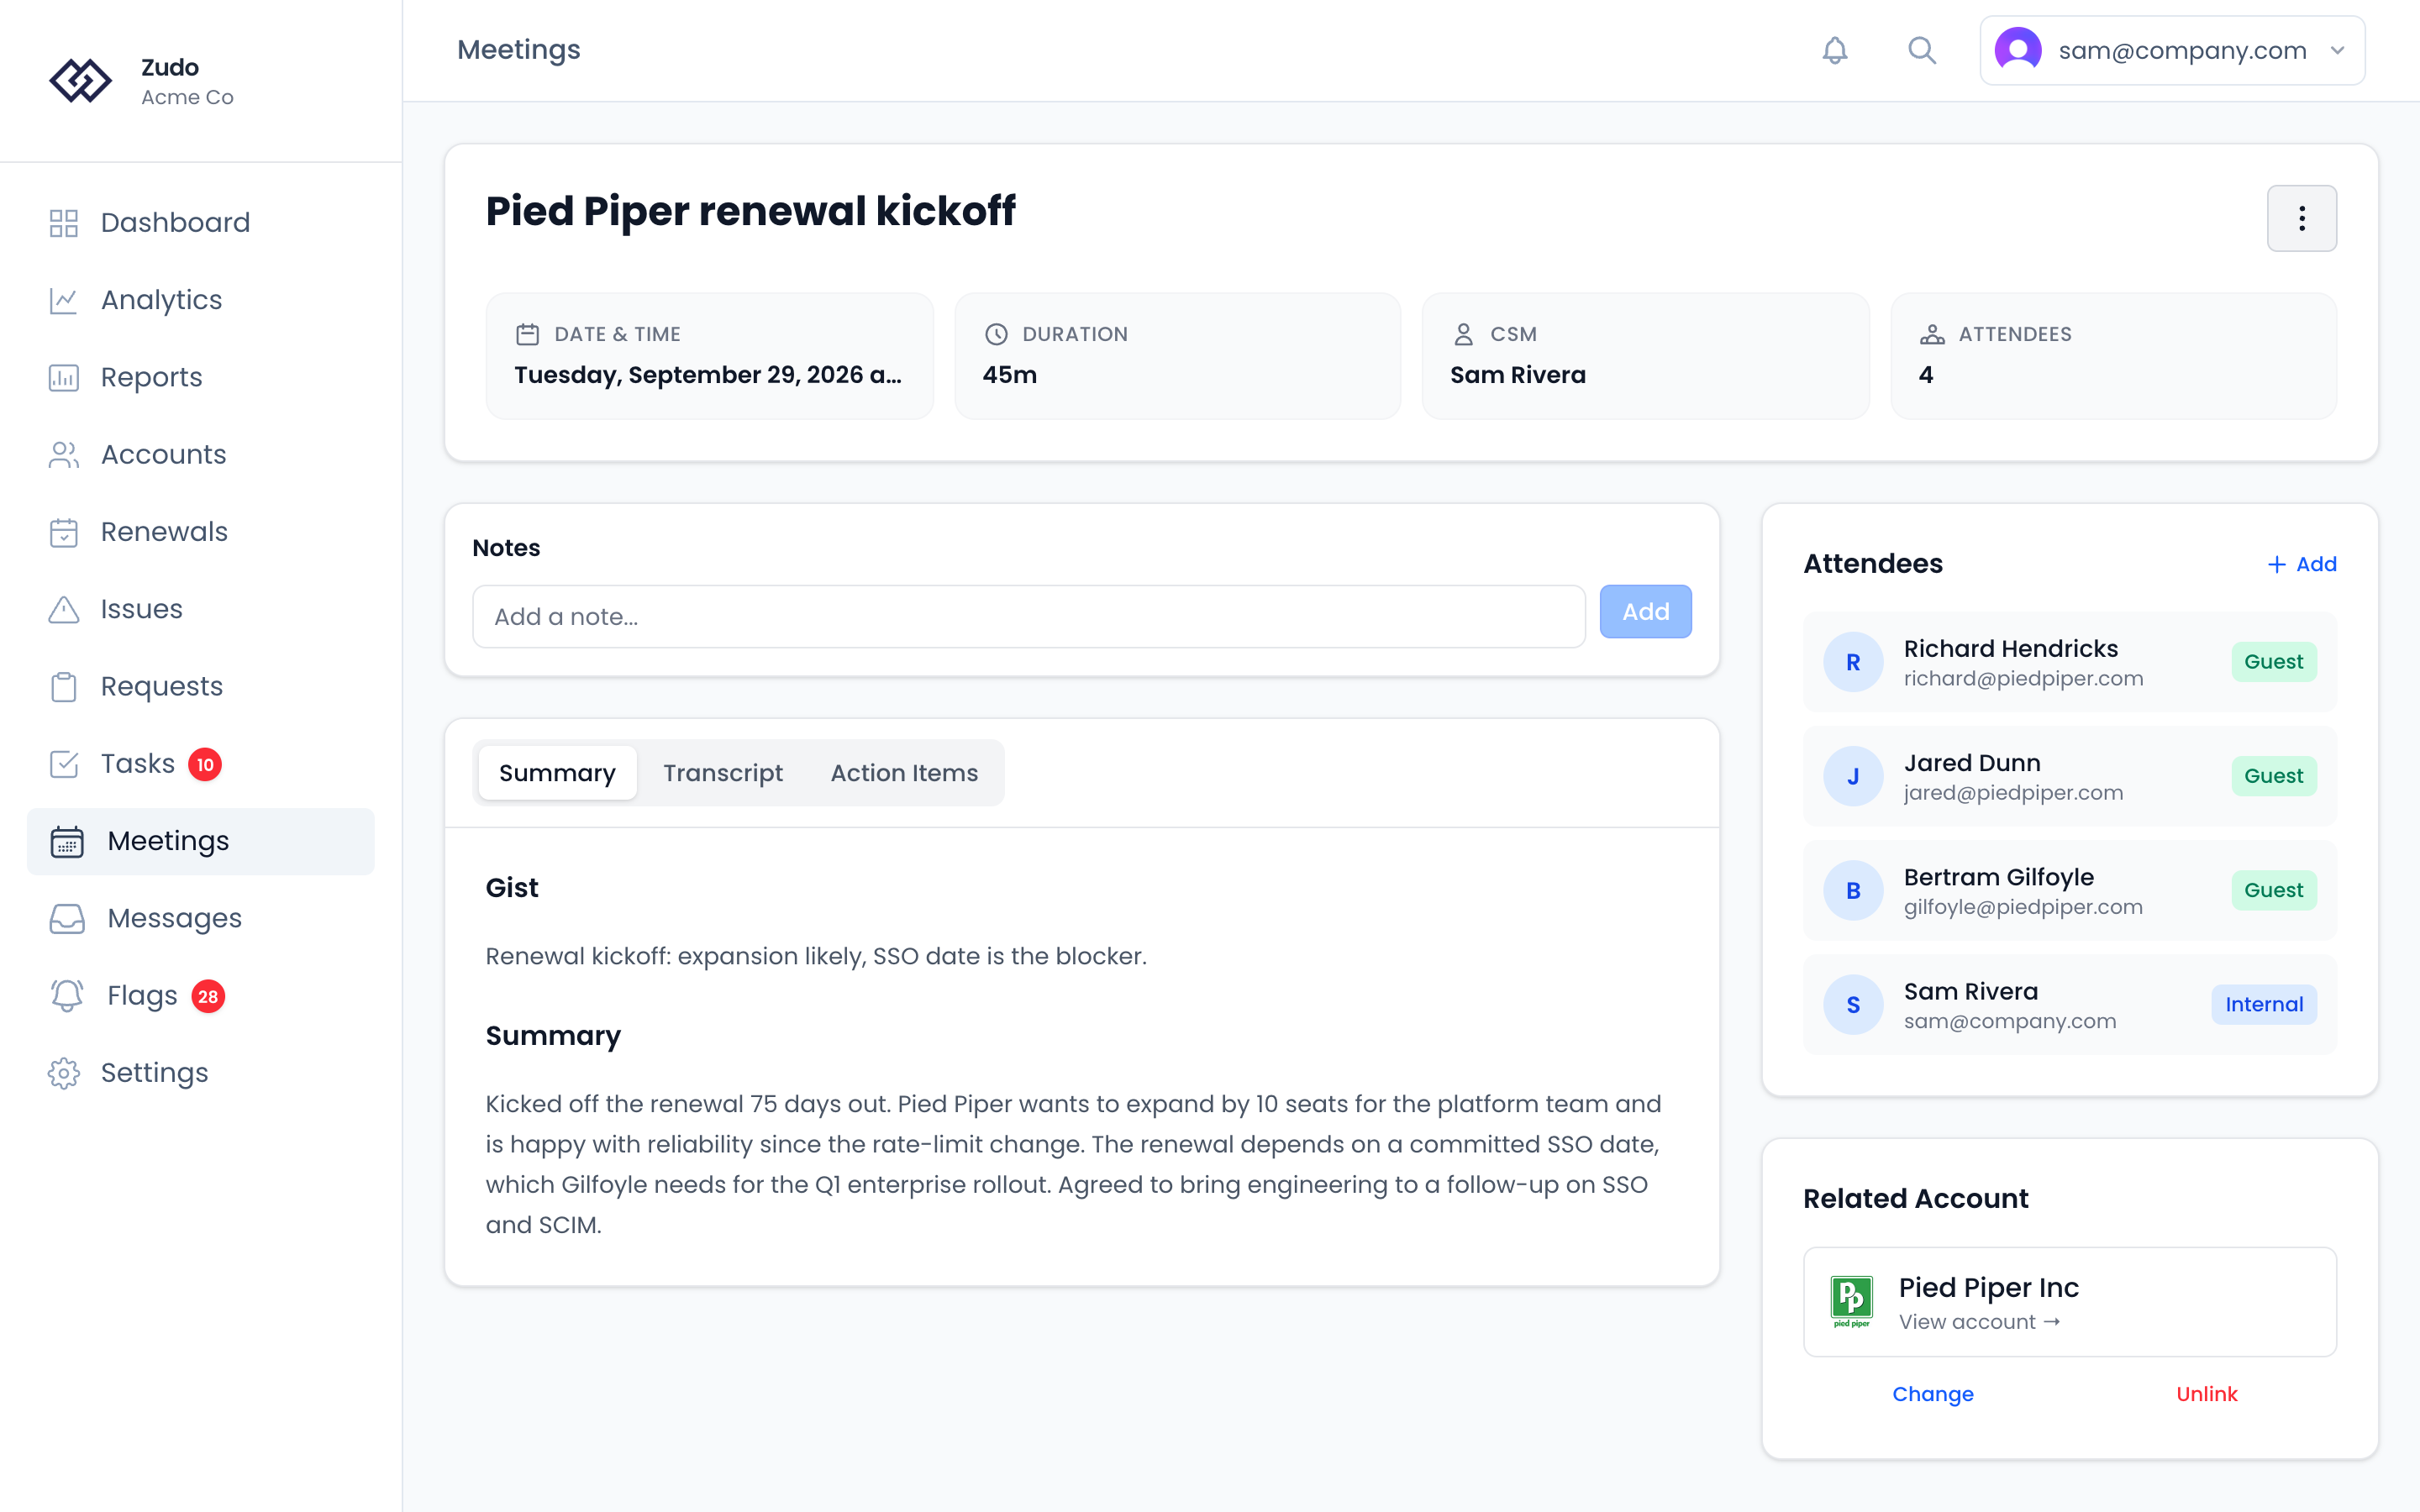The image size is (2420, 1512).
Task: Open the meeting three-dot options menu
Action: point(2301,218)
